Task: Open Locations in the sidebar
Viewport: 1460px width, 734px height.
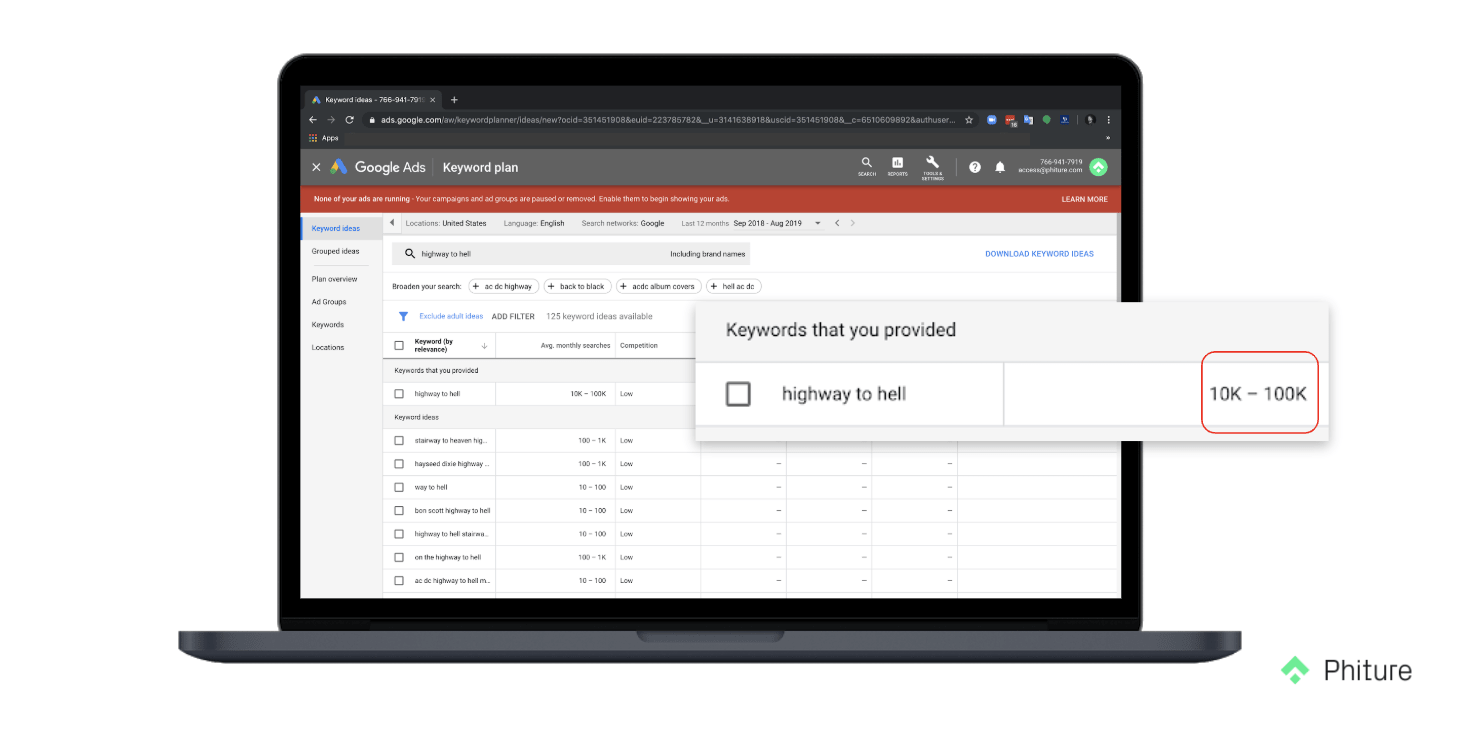Action: tap(328, 348)
